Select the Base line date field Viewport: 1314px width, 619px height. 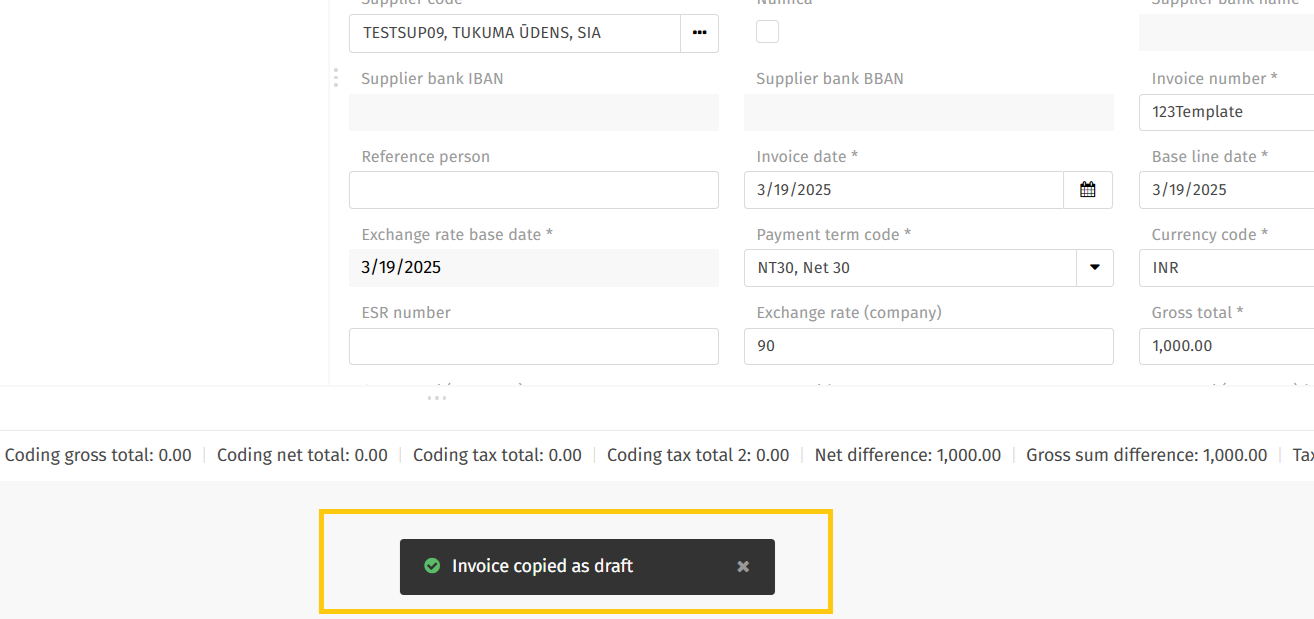(1225, 190)
